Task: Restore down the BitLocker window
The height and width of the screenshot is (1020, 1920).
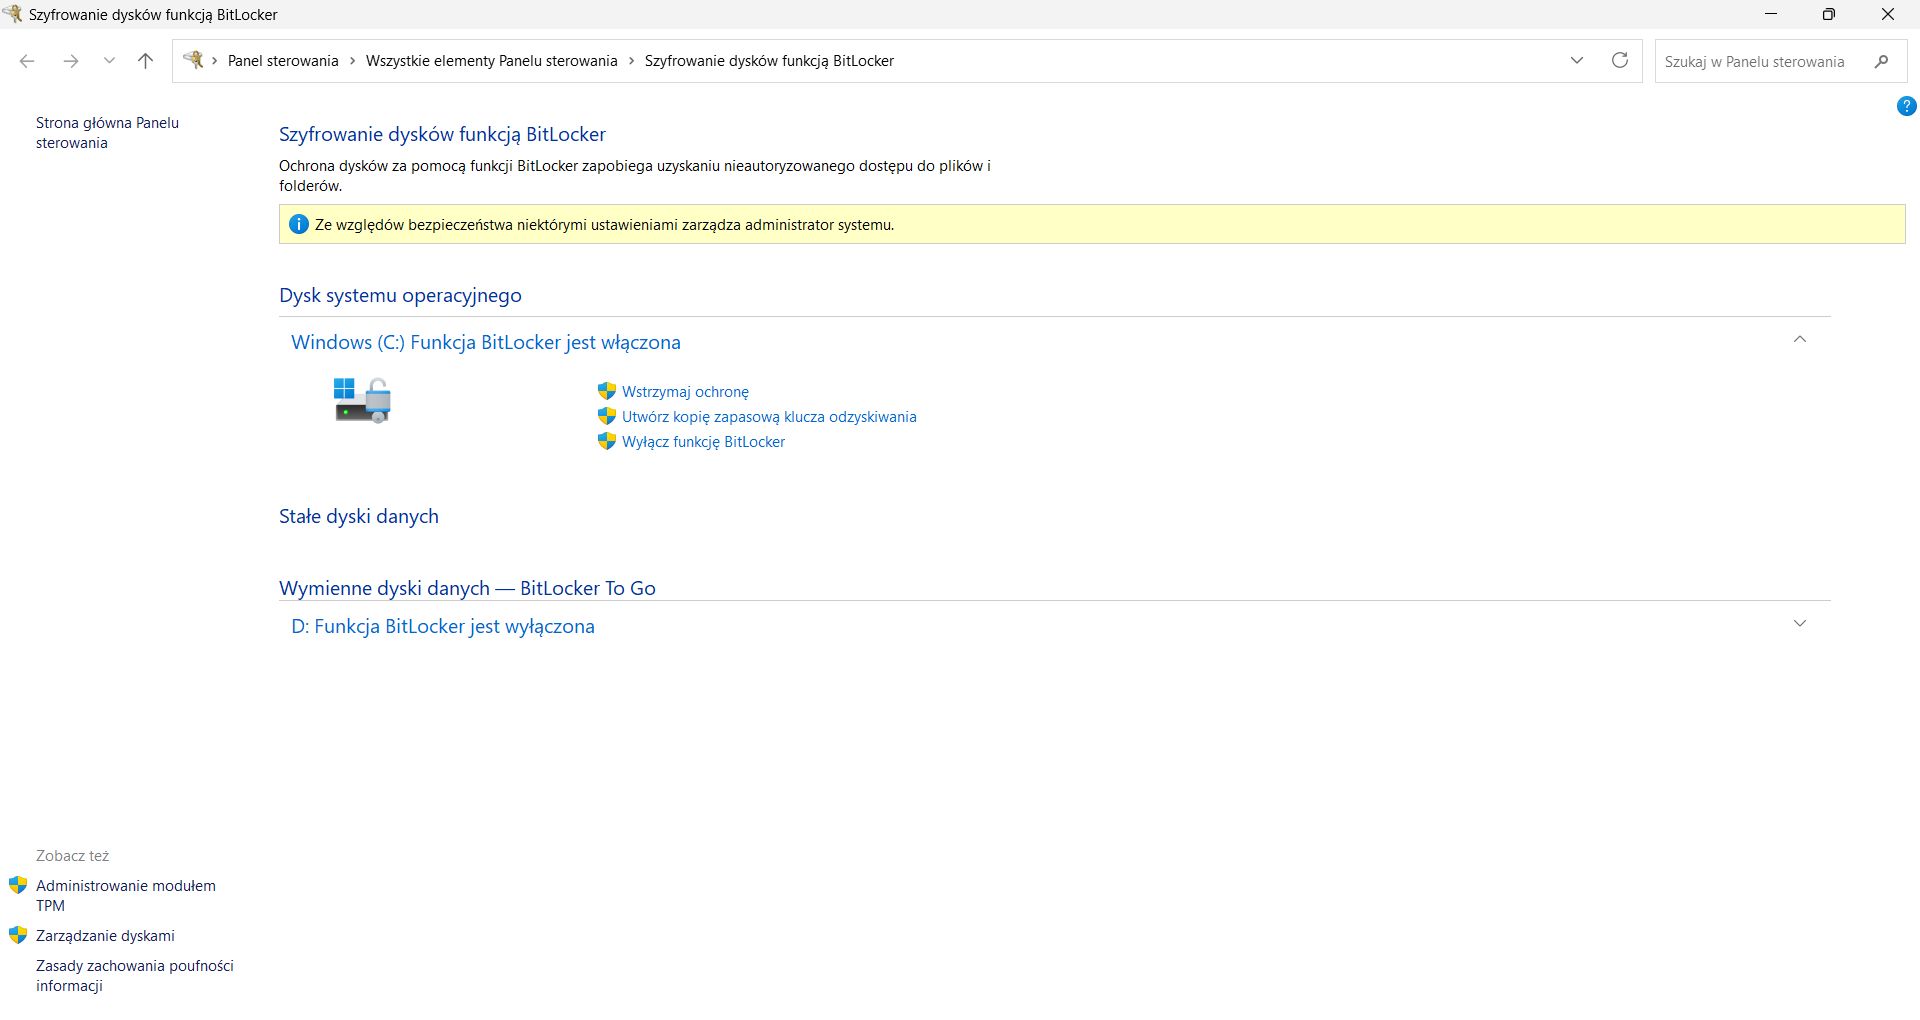Action: coord(1828,14)
